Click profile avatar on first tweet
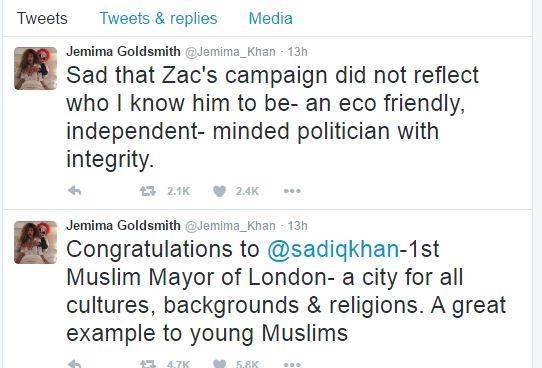Screen dimensions: 542x368 click(x=36, y=68)
